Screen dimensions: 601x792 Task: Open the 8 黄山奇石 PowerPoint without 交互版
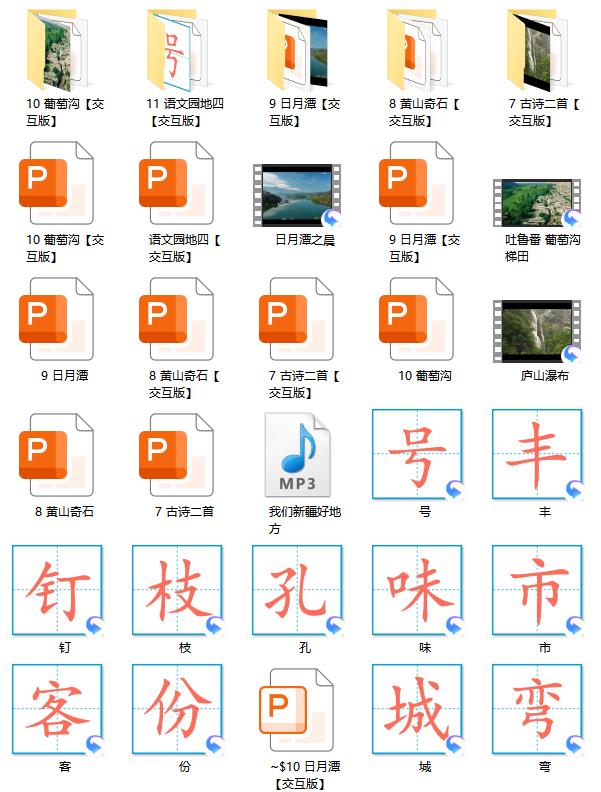pyautogui.click(x=56, y=455)
